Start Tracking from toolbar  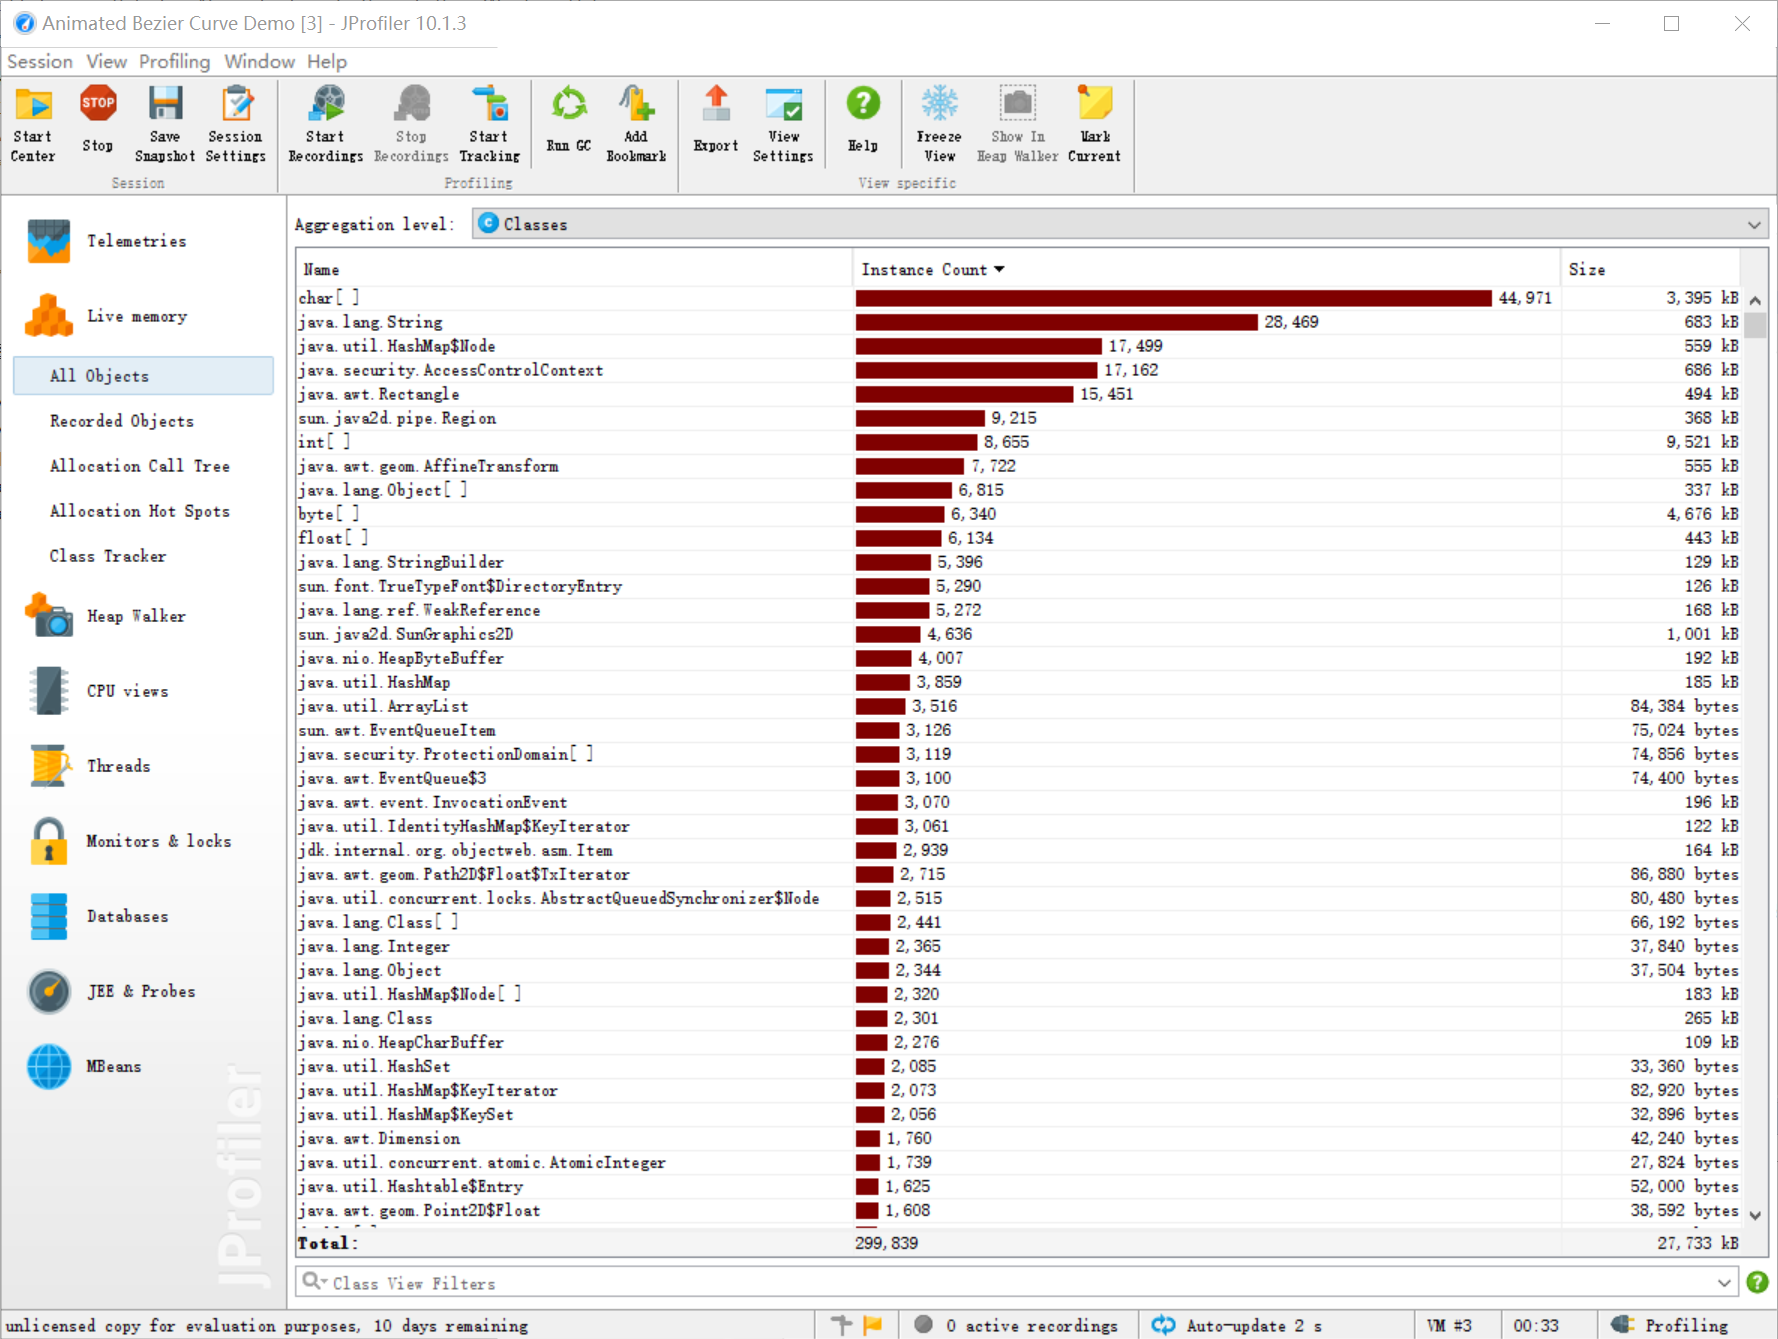tap(489, 125)
